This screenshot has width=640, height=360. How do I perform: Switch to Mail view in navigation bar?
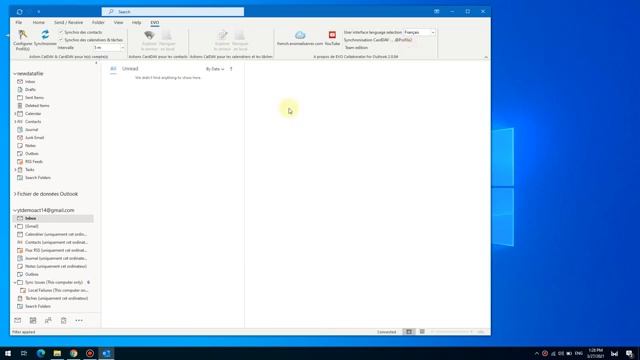[x=18, y=320]
